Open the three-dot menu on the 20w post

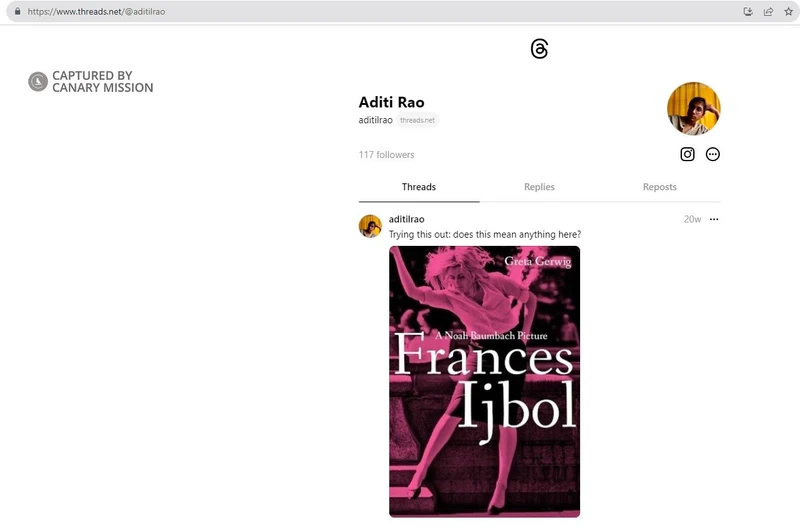(714, 219)
